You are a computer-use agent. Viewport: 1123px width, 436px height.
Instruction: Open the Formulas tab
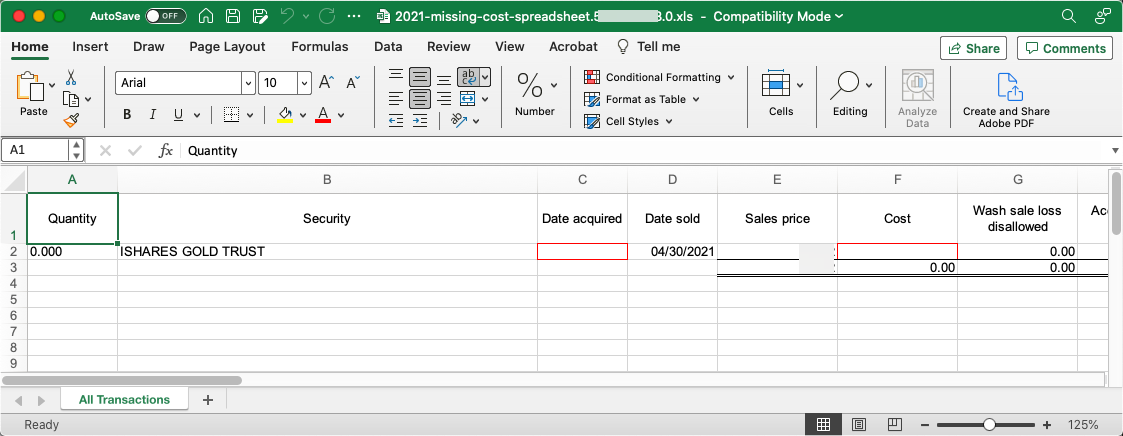click(319, 47)
